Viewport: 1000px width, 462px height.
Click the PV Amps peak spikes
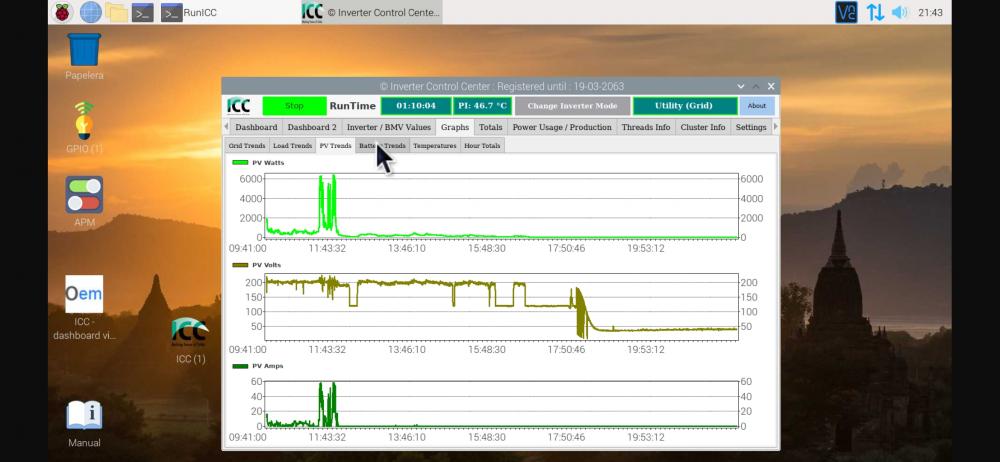(x=327, y=404)
